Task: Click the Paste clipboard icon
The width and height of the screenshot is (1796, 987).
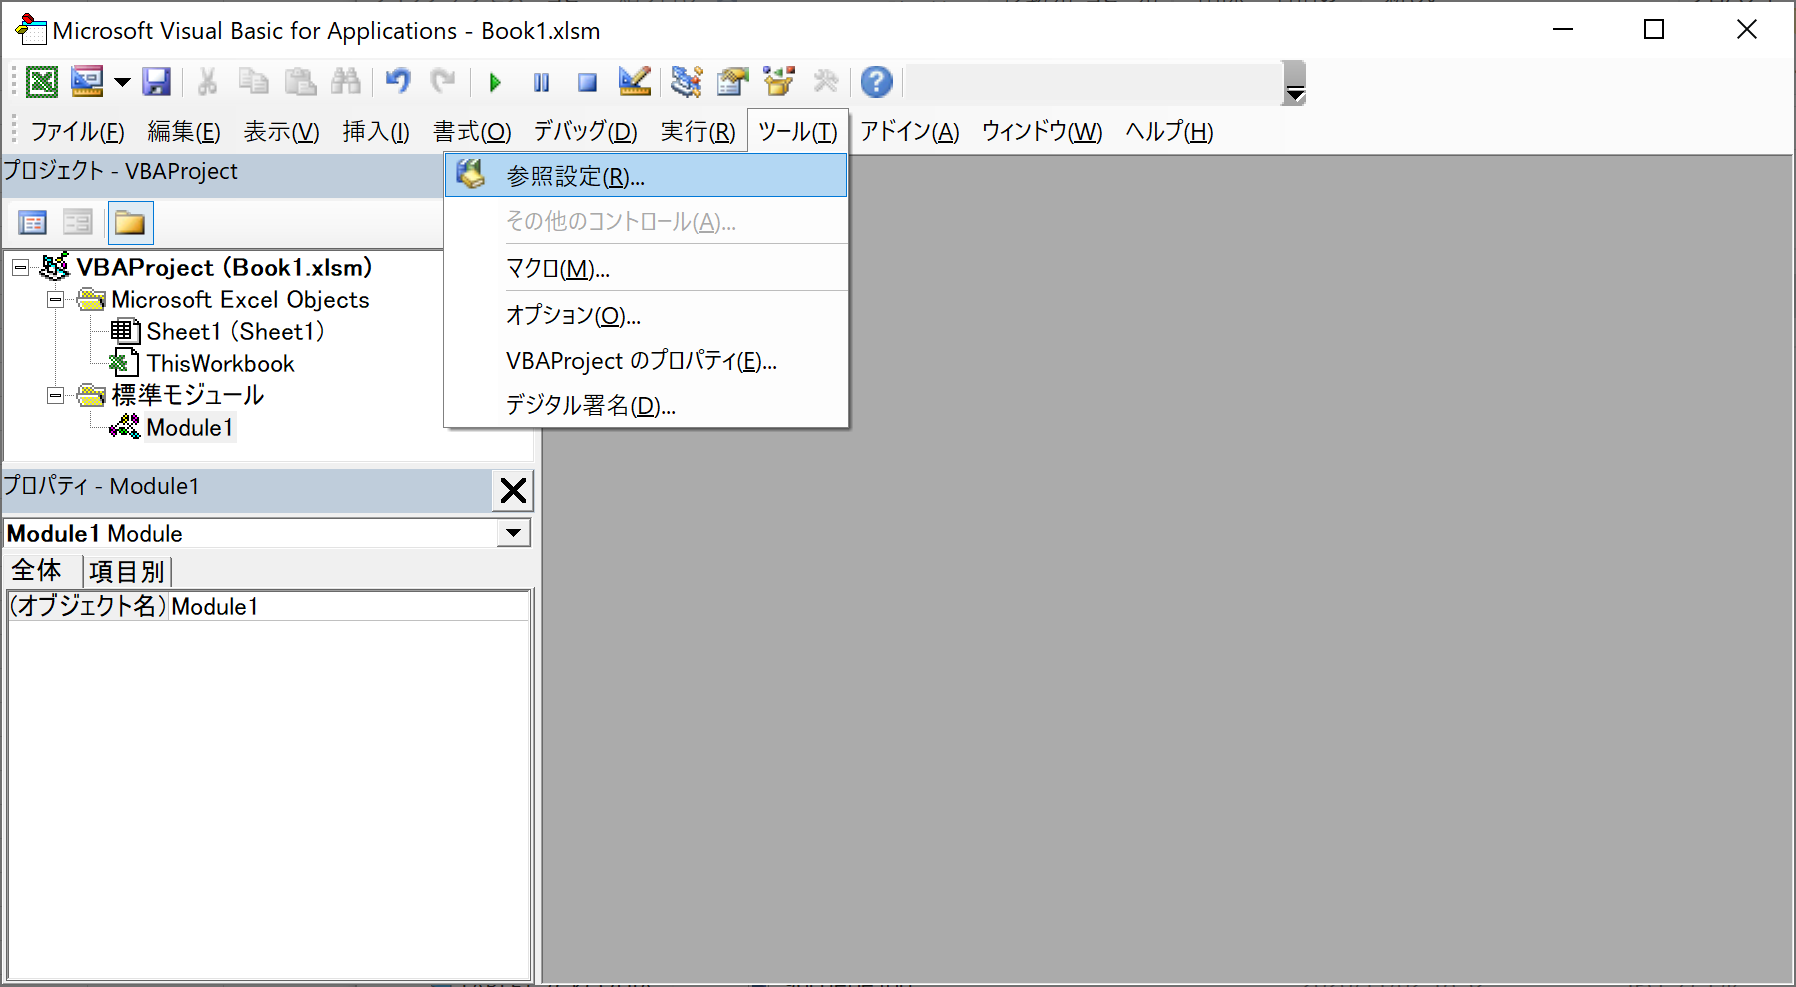Action: click(x=300, y=82)
